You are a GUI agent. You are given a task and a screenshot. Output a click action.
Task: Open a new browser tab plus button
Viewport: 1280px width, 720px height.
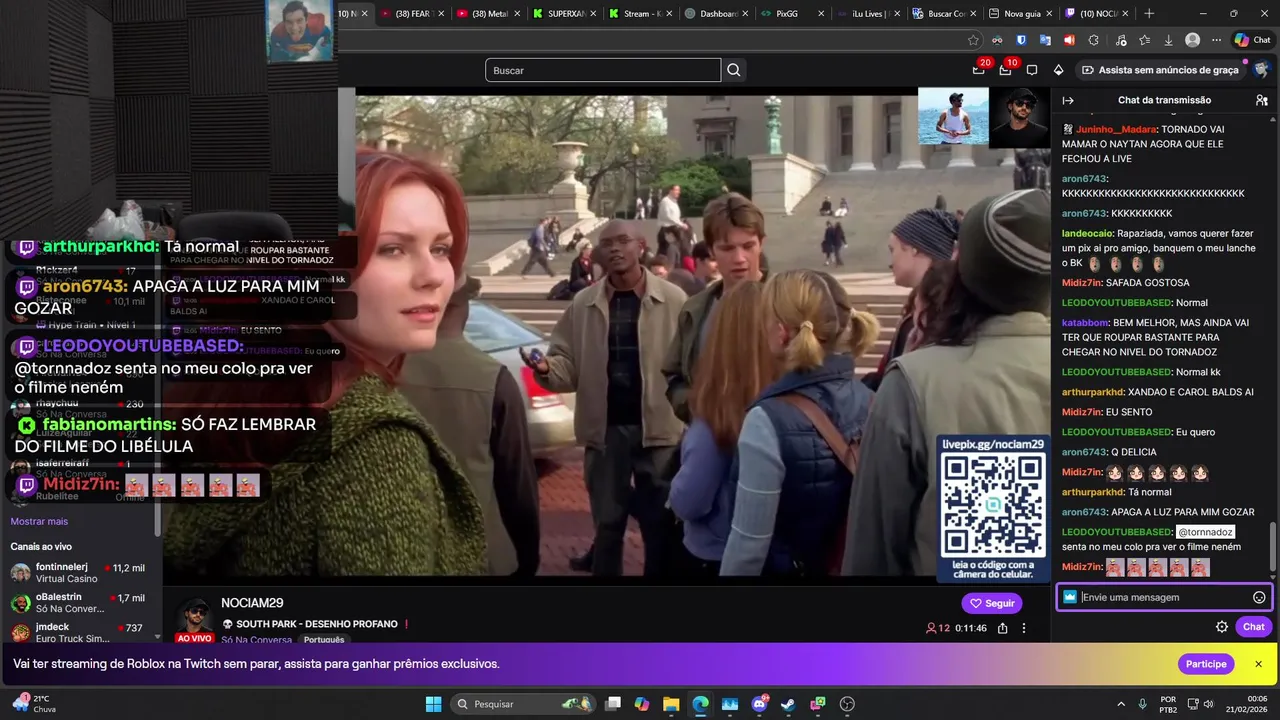(1149, 13)
